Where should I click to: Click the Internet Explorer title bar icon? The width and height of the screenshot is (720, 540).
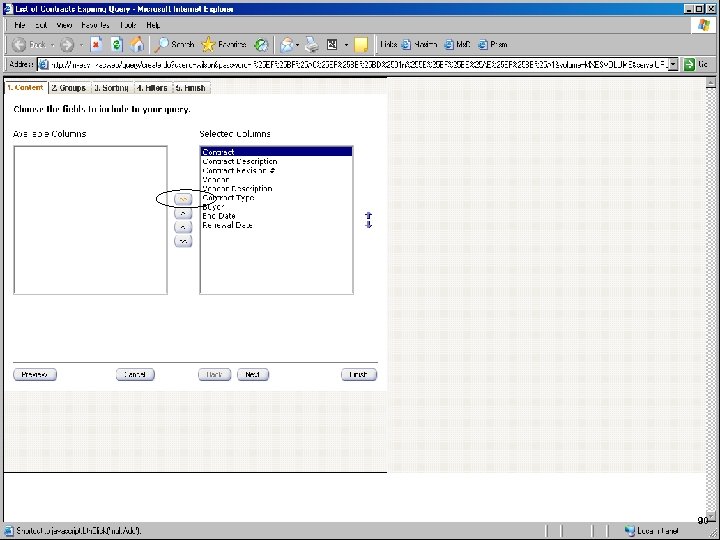coord(8,9)
